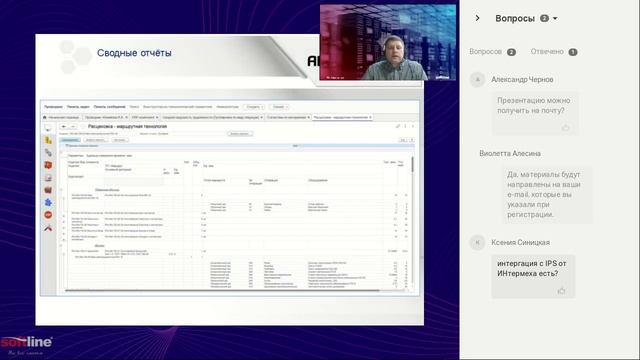Click the blue puzzle icon in the sidebar
640x360 pixels.
tap(48, 202)
